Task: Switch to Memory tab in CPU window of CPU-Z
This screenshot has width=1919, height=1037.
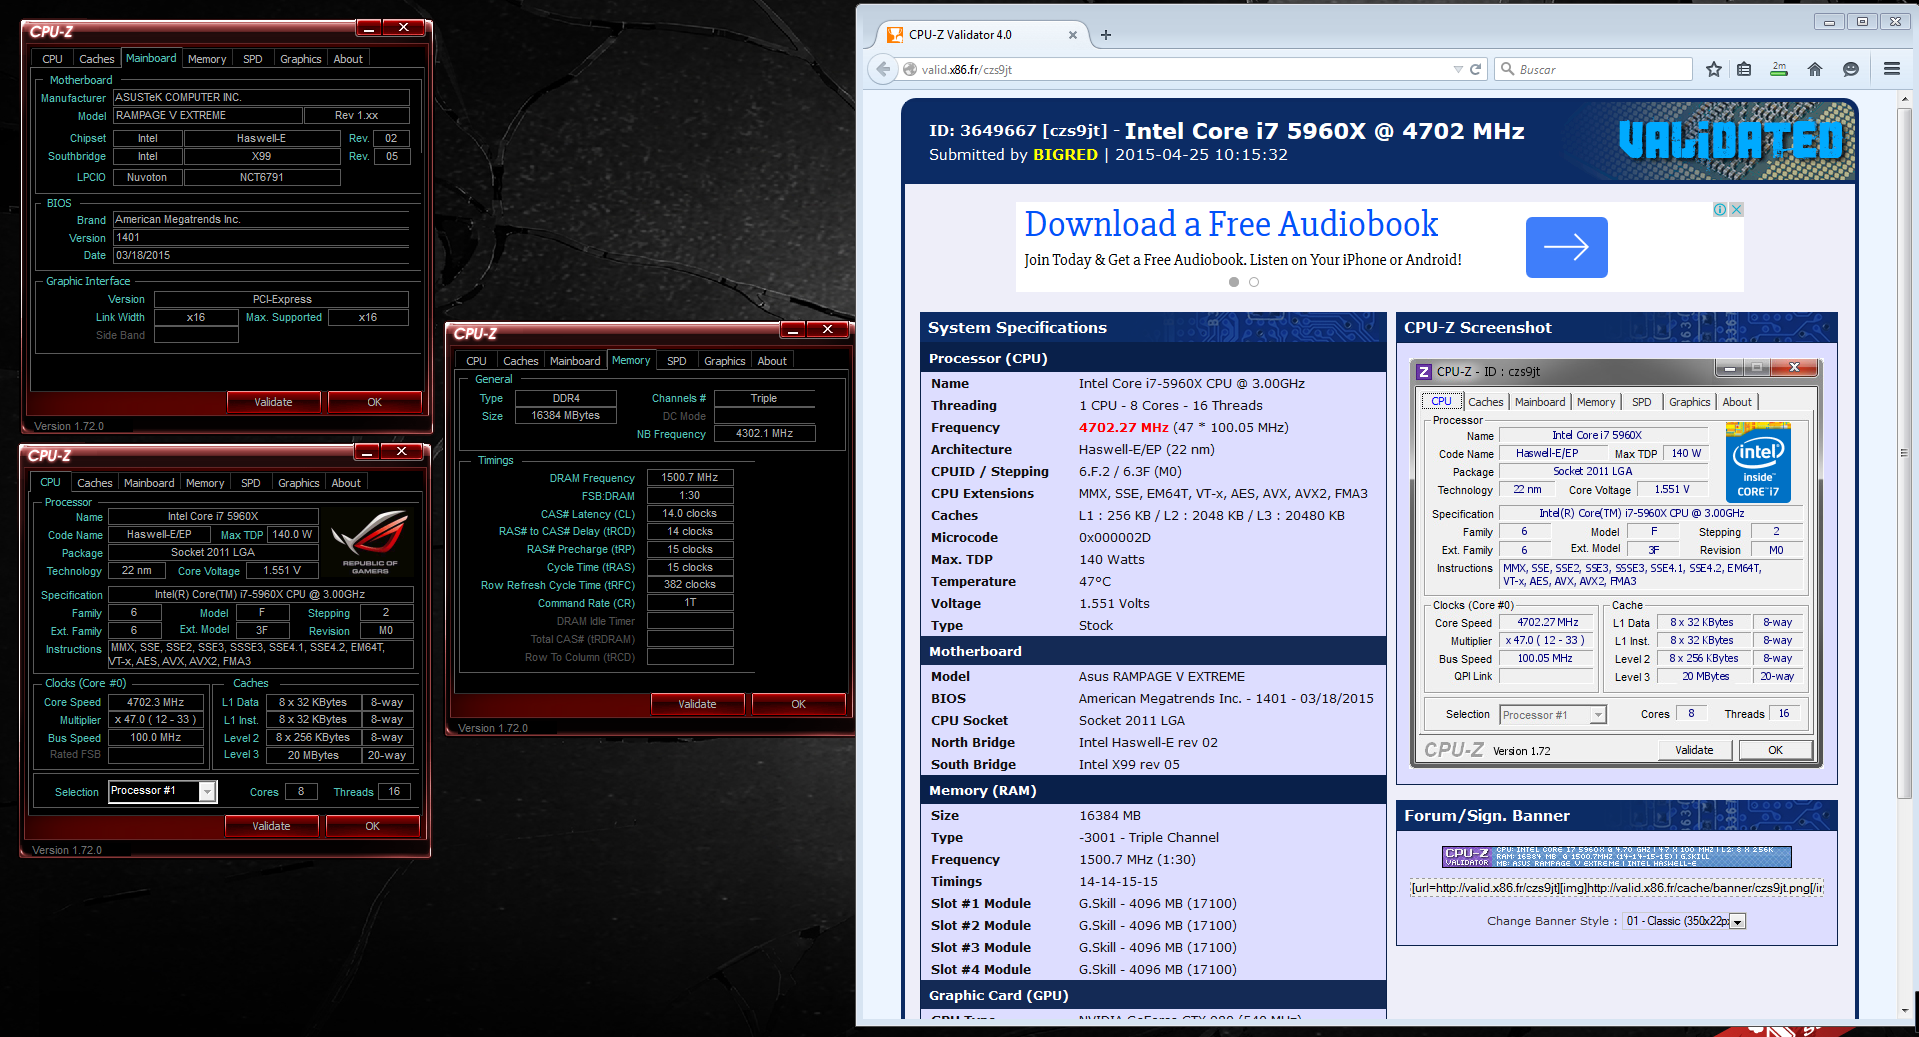Action: tap(205, 483)
